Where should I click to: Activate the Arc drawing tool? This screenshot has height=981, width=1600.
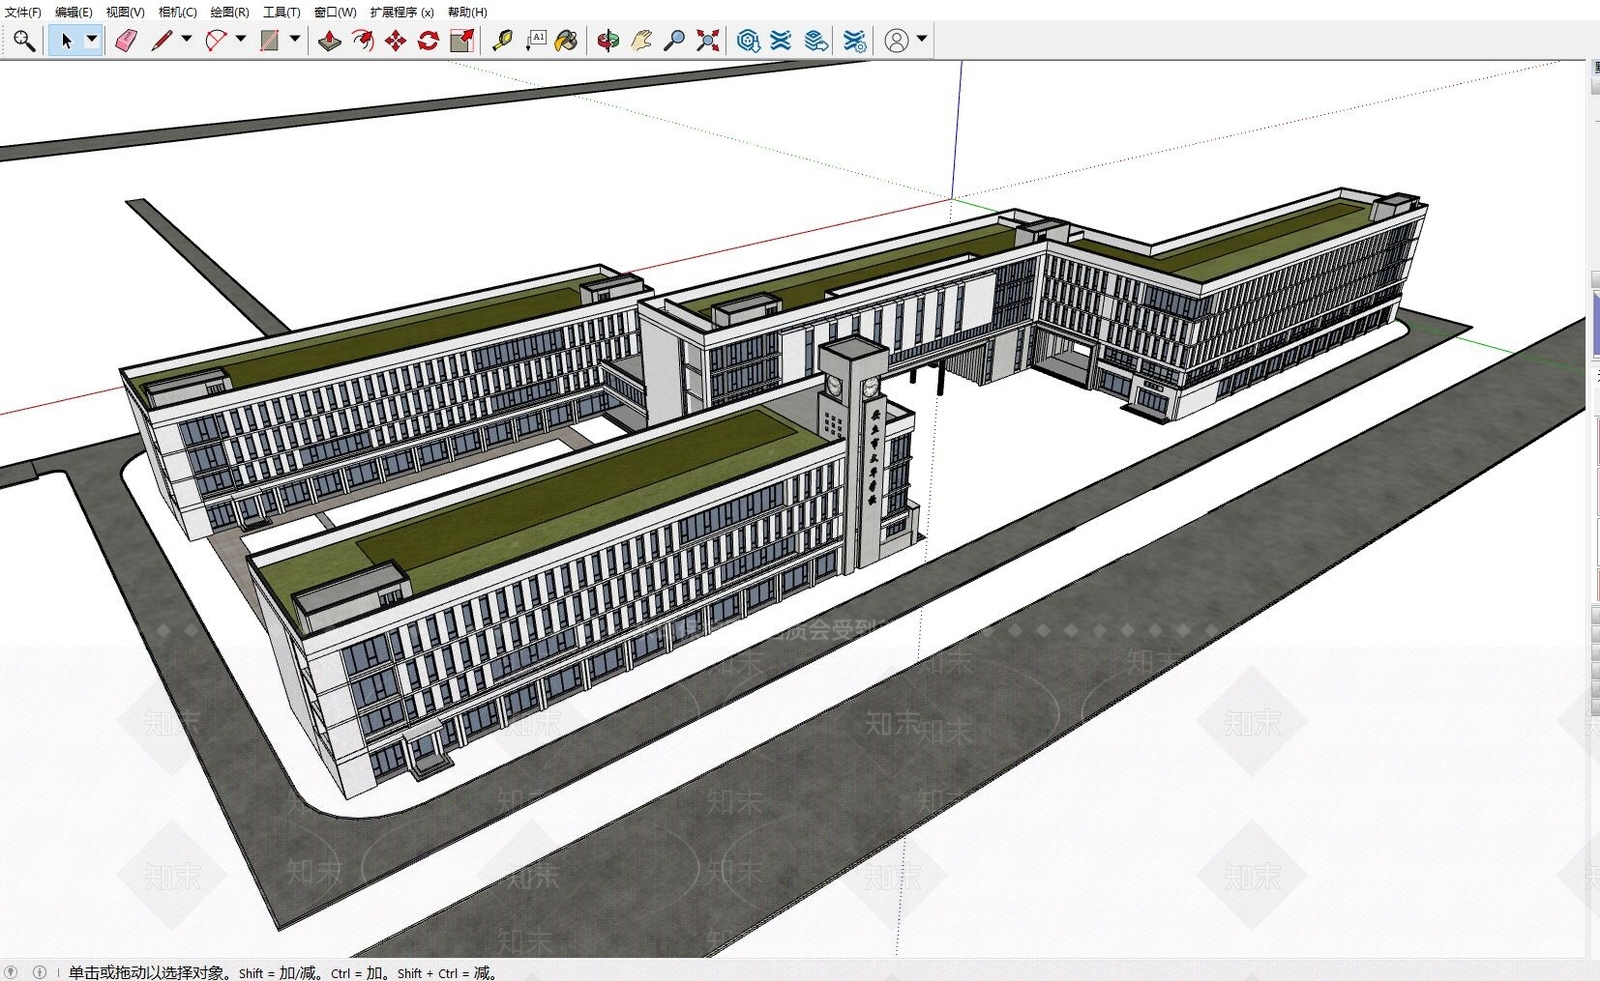pyautogui.click(x=216, y=41)
